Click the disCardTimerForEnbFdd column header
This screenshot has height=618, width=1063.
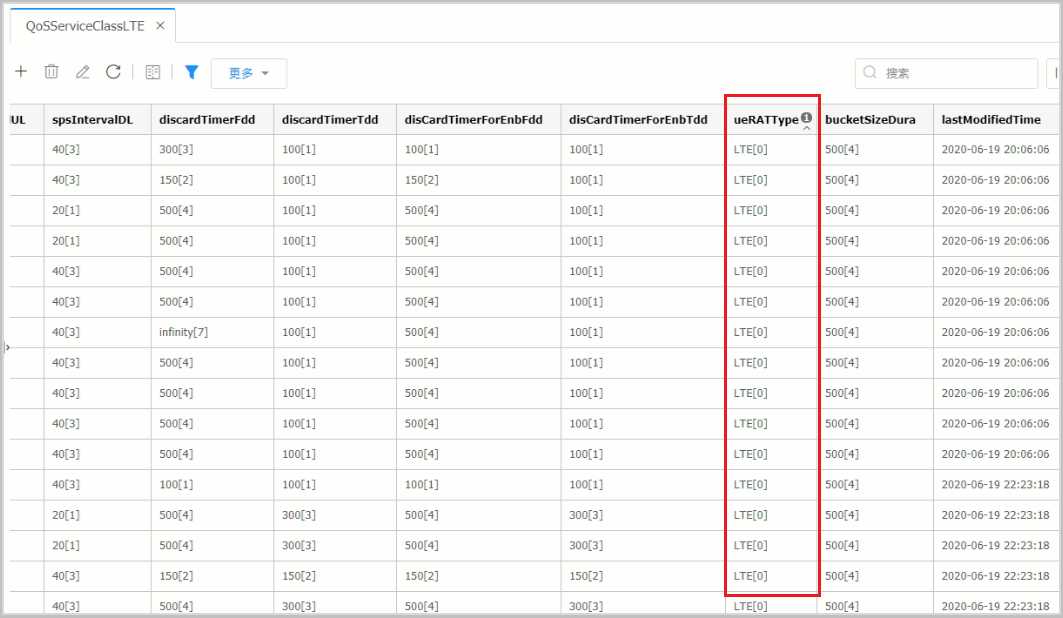click(473, 120)
